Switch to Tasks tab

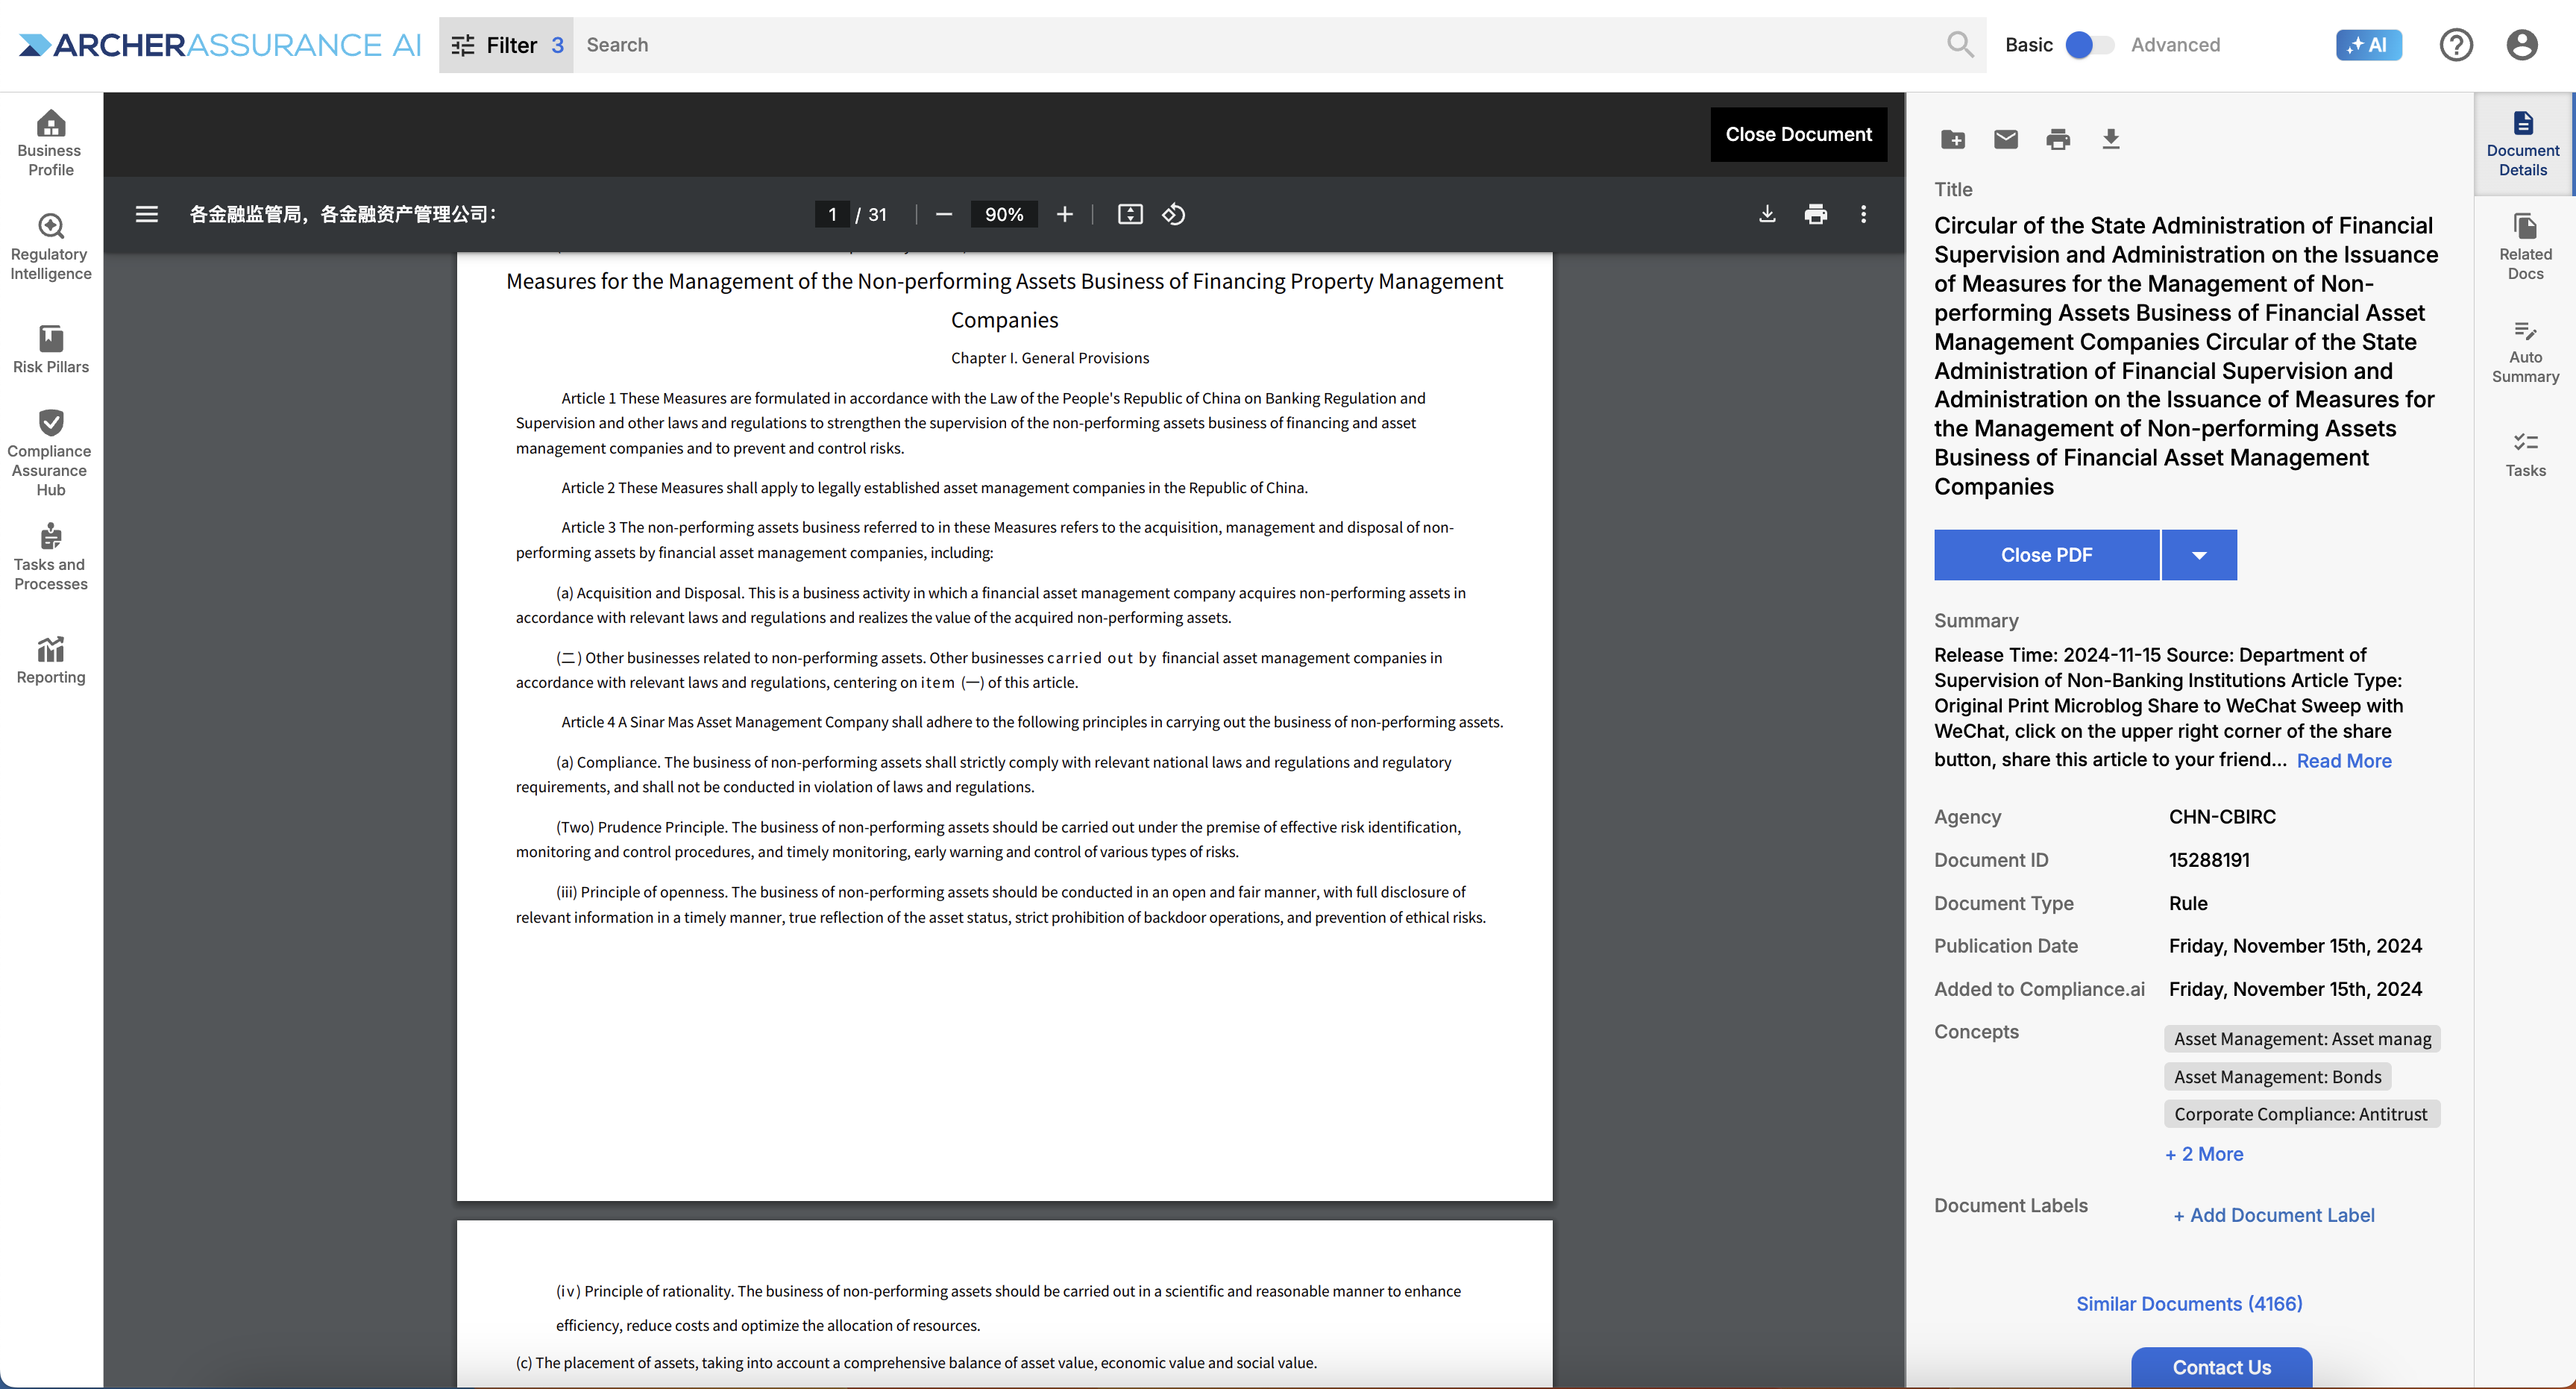(2524, 454)
